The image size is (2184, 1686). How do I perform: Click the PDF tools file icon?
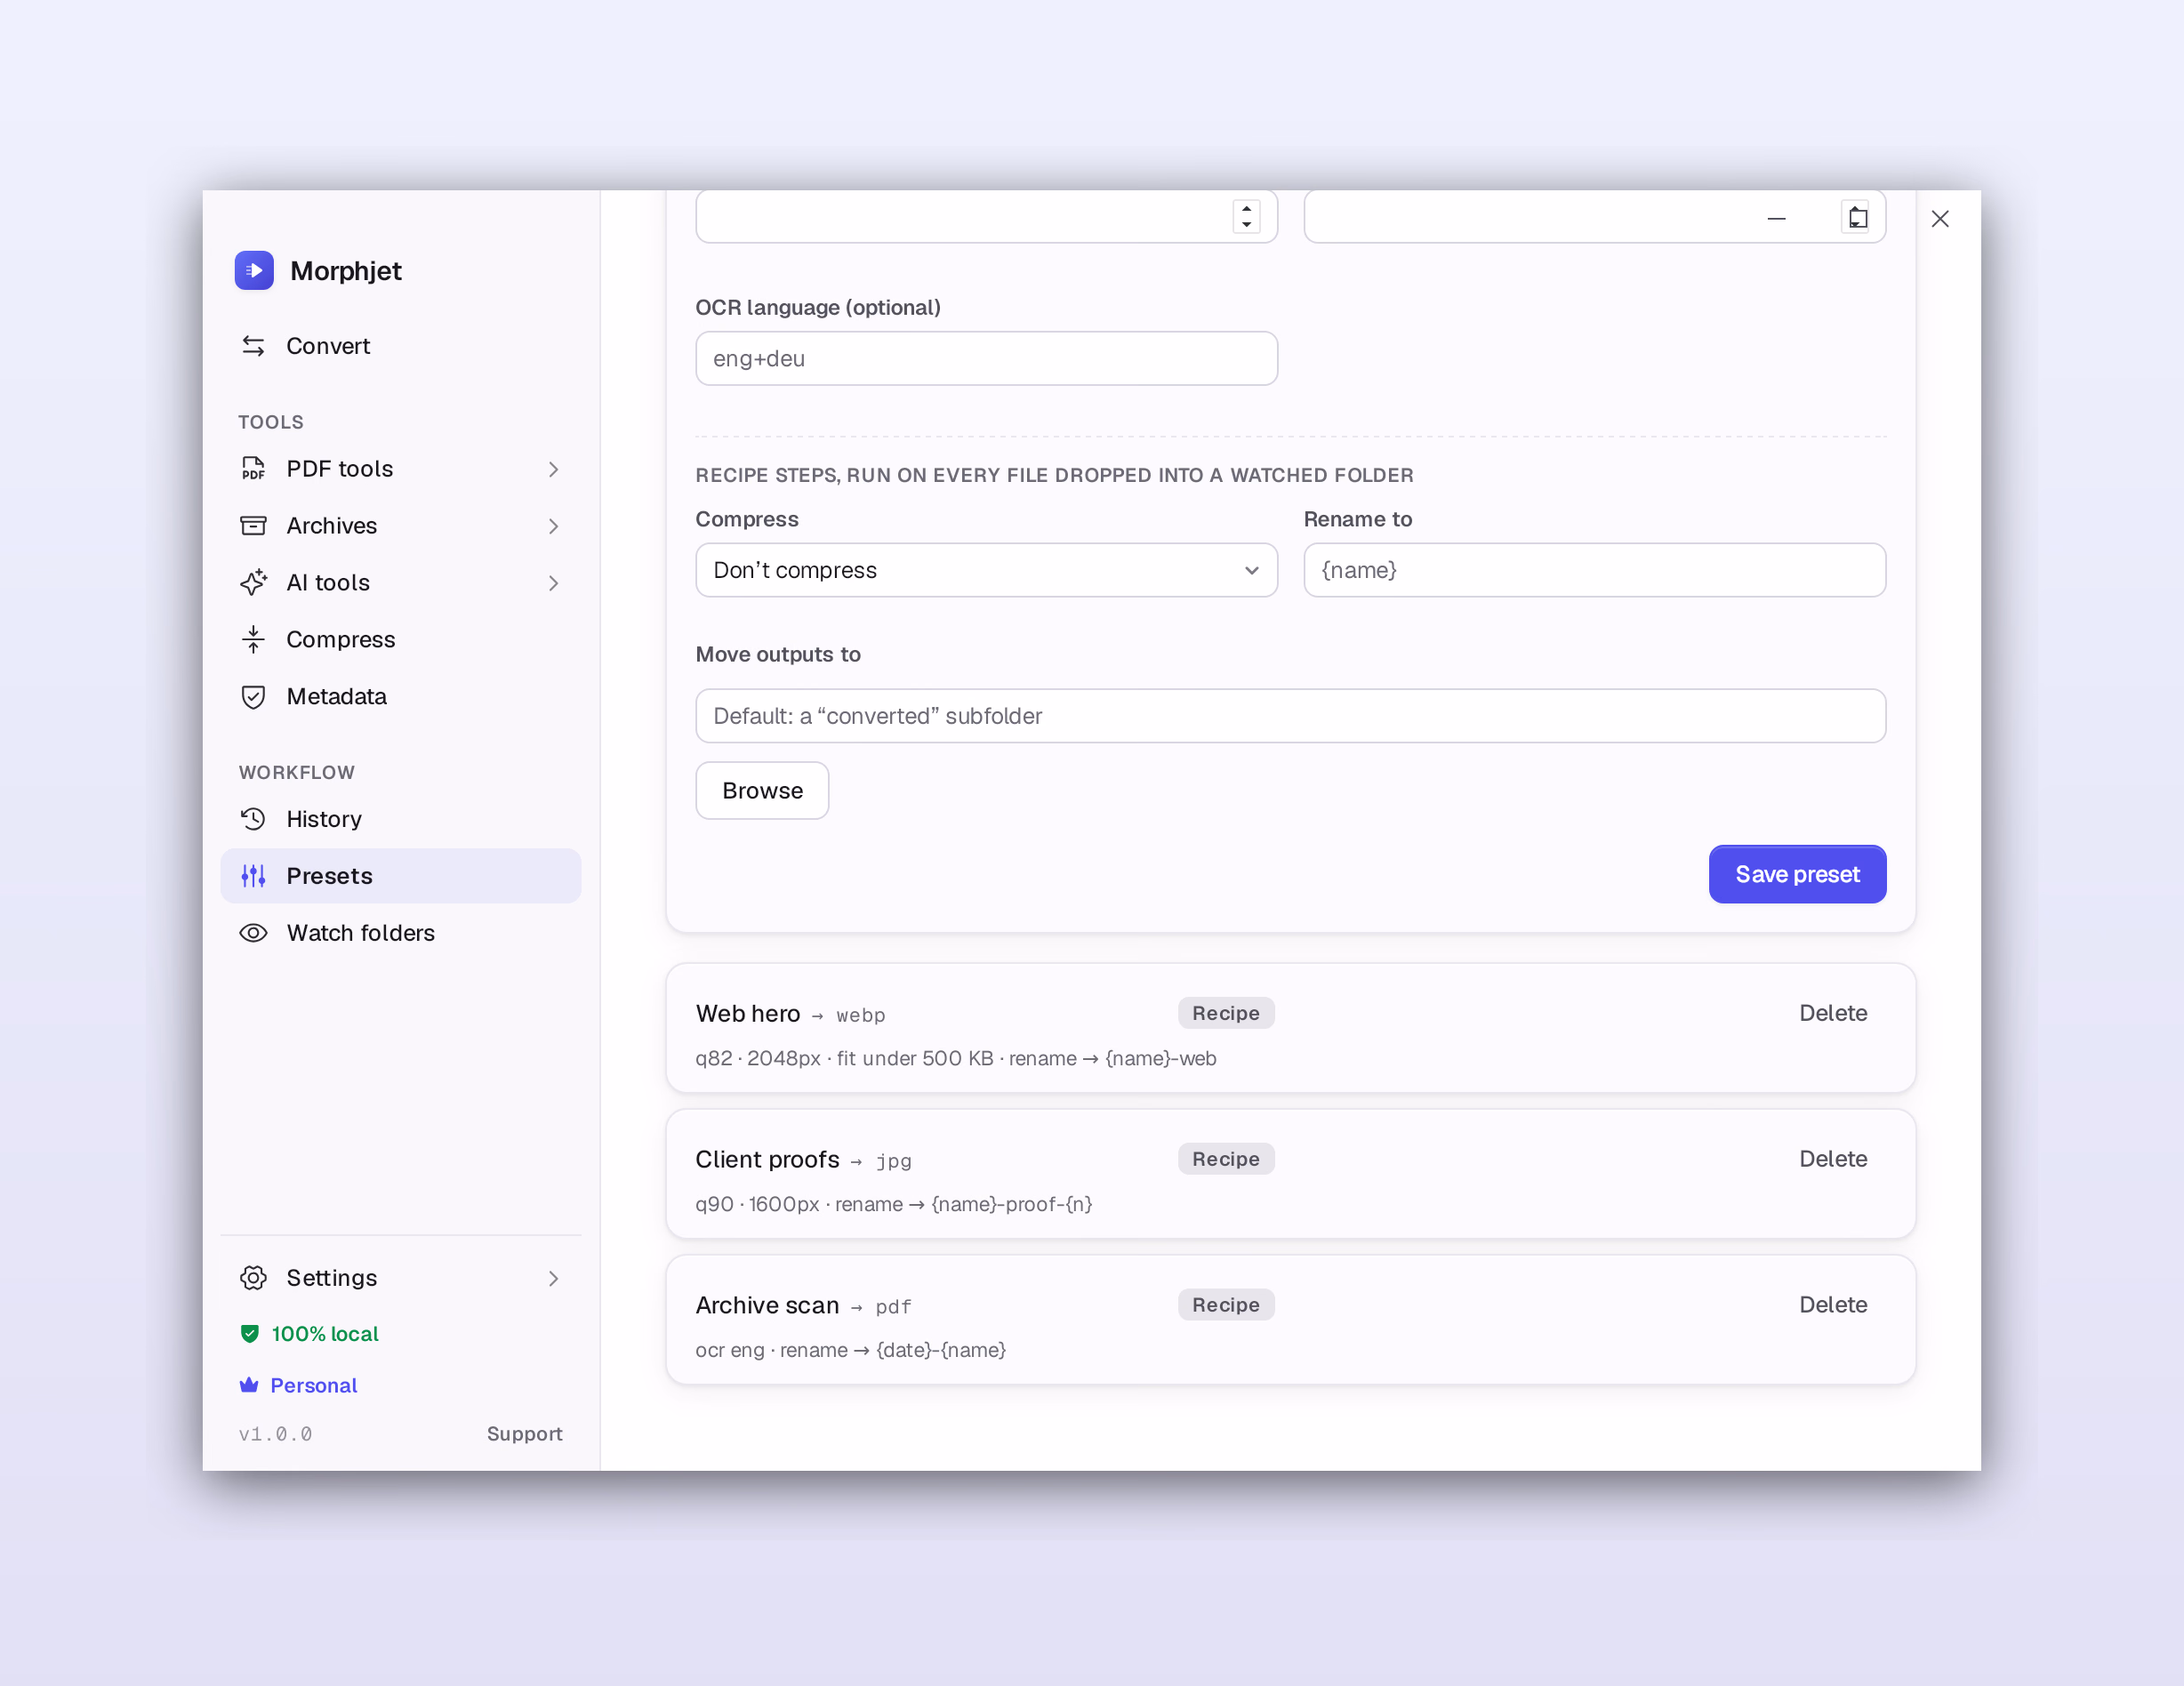253,469
